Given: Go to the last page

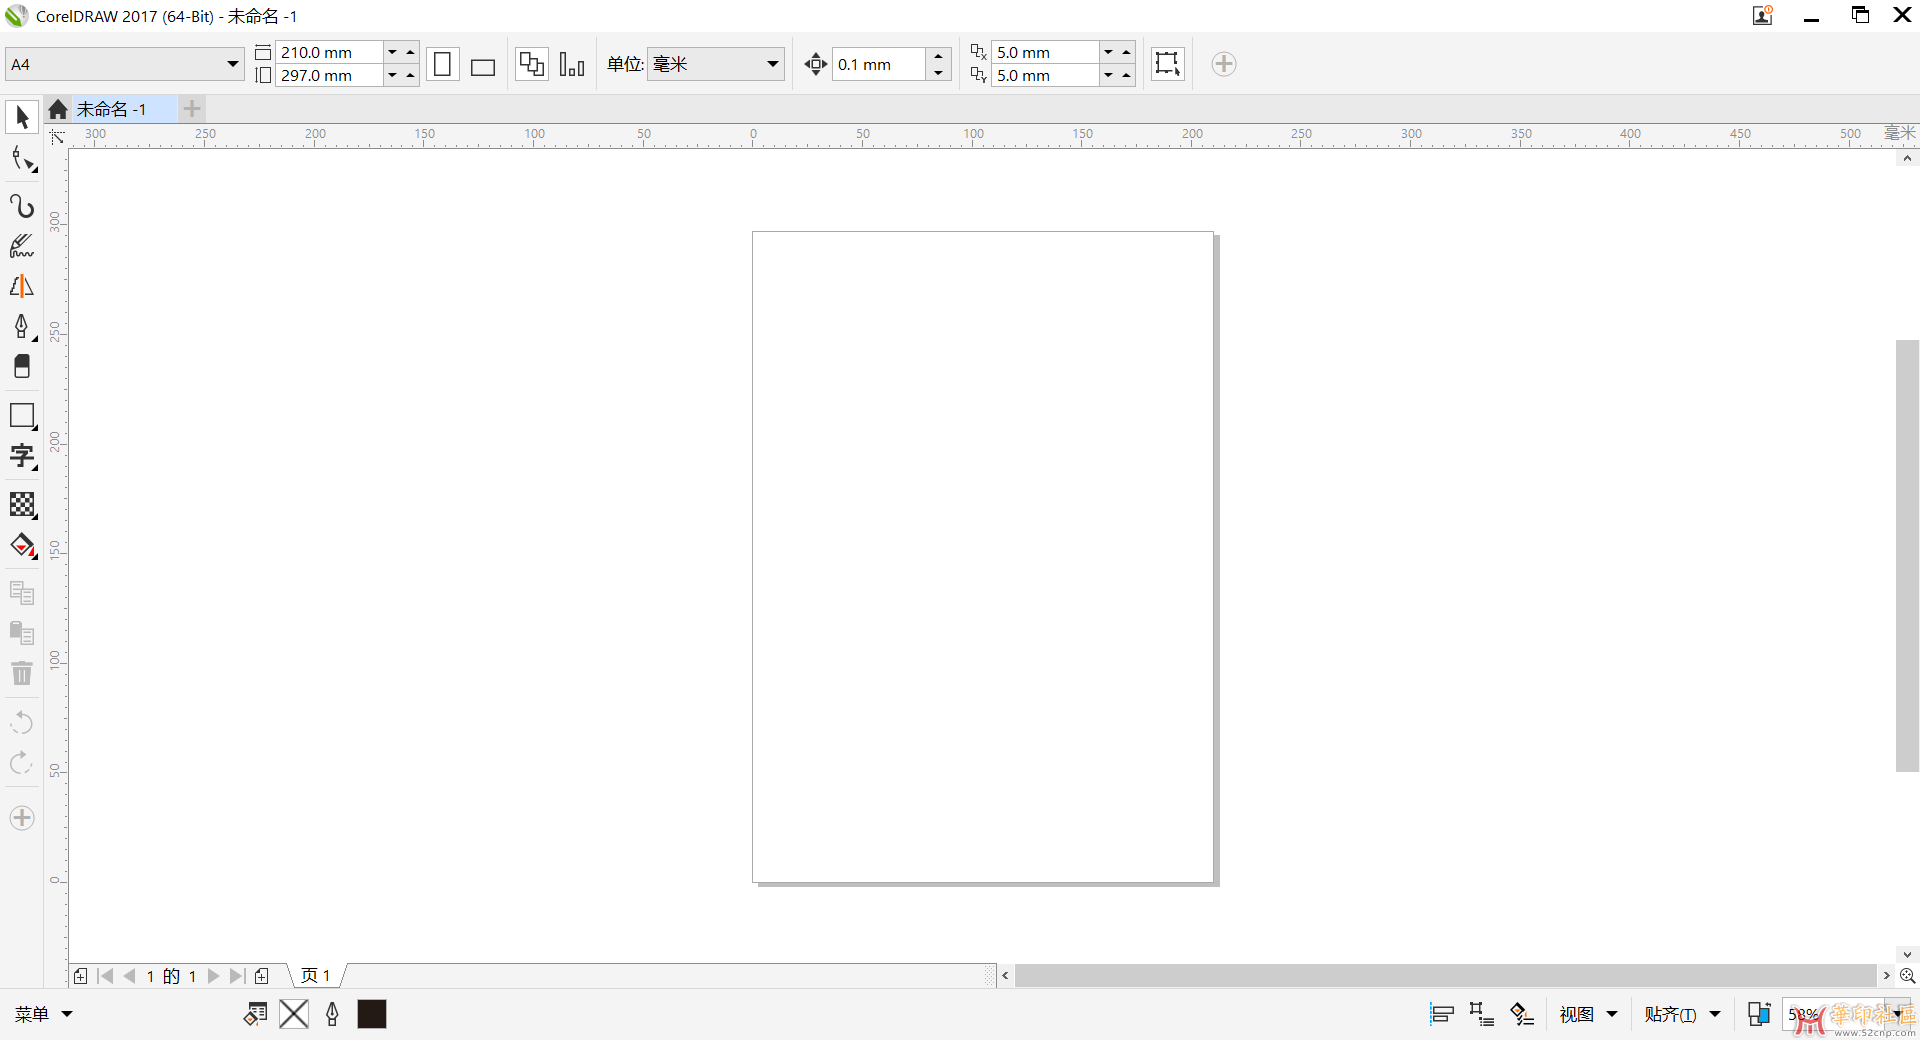Looking at the screenshot, I should (x=237, y=976).
